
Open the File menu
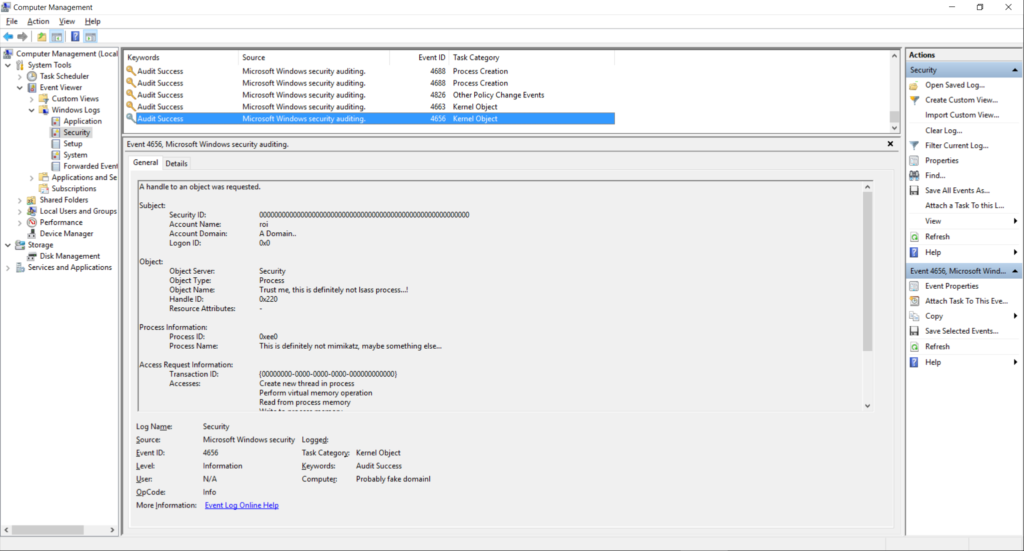(12, 22)
